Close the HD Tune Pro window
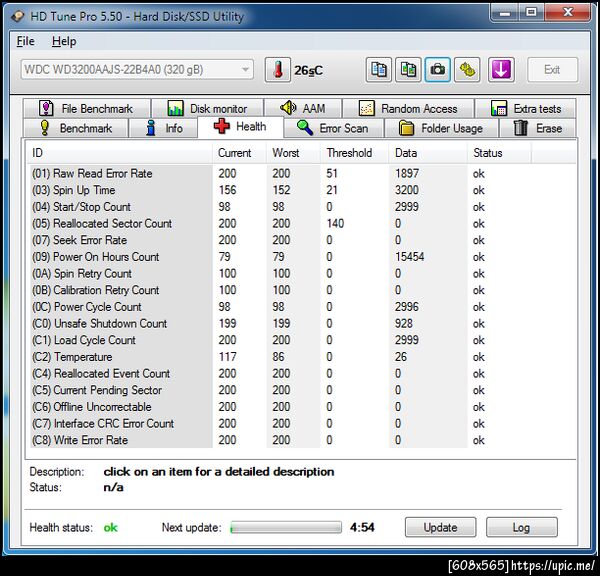Viewport: 600px width, 576px height. click(x=567, y=13)
